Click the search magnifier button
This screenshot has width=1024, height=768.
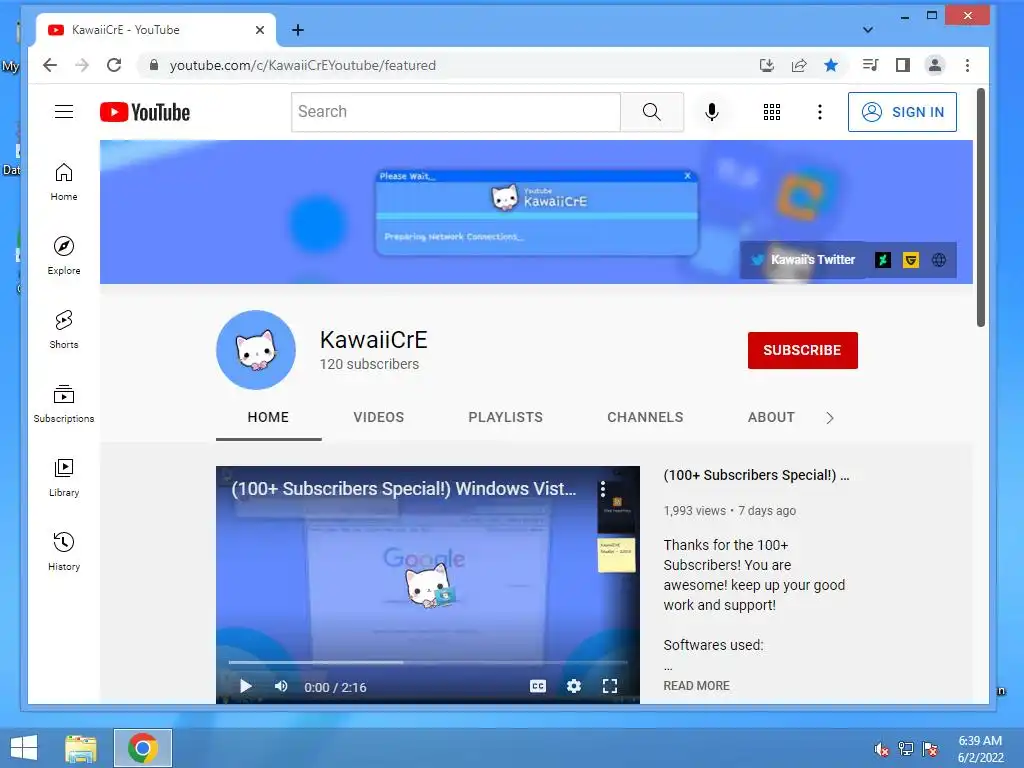click(651, 112)
